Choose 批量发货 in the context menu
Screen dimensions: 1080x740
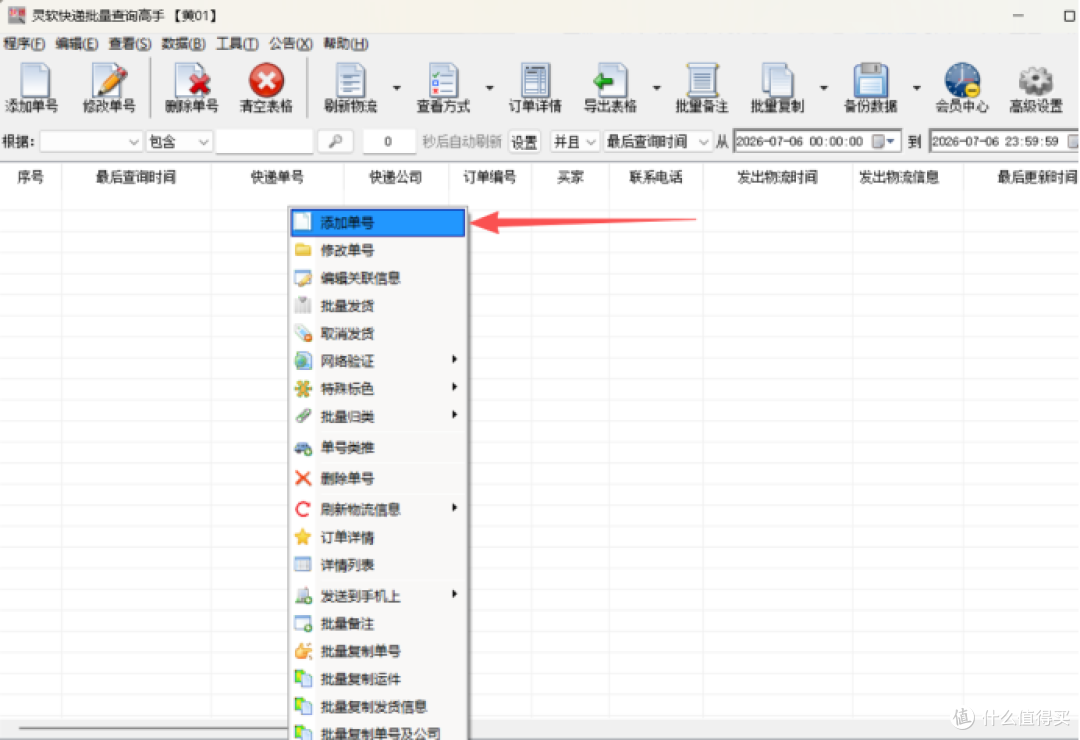pos(377,305)
